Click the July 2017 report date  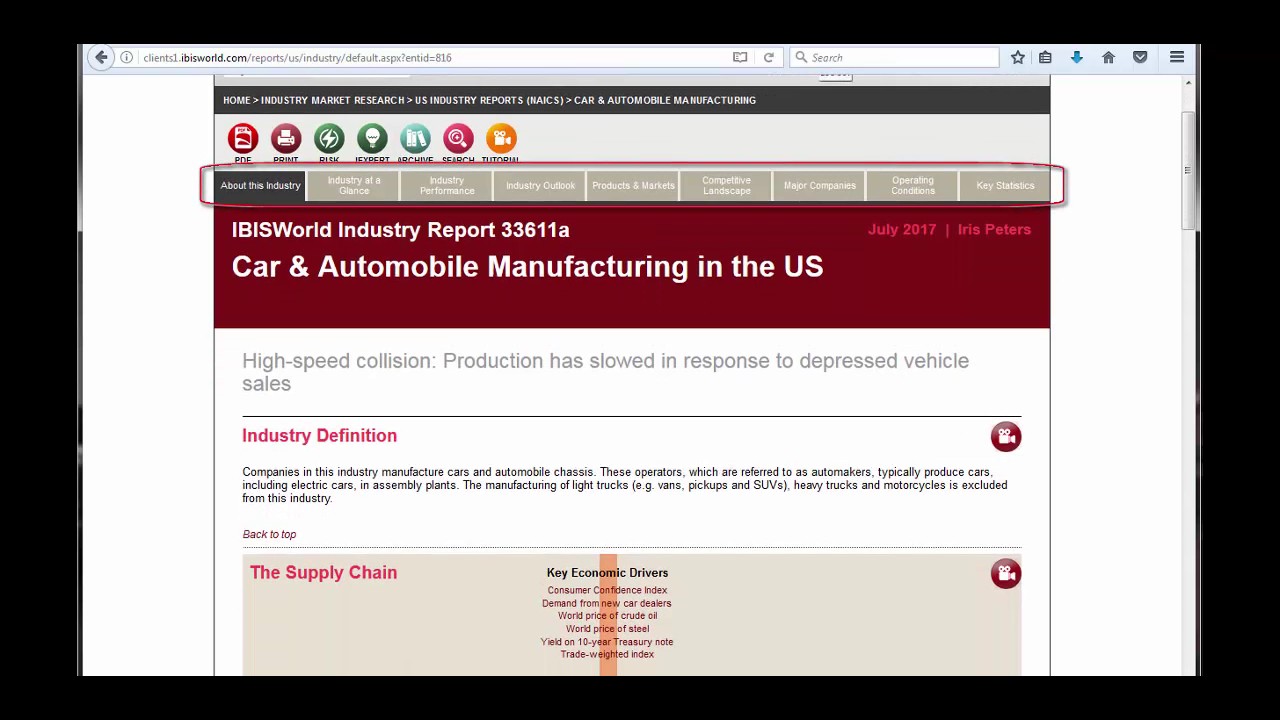[x=902, y=229]
